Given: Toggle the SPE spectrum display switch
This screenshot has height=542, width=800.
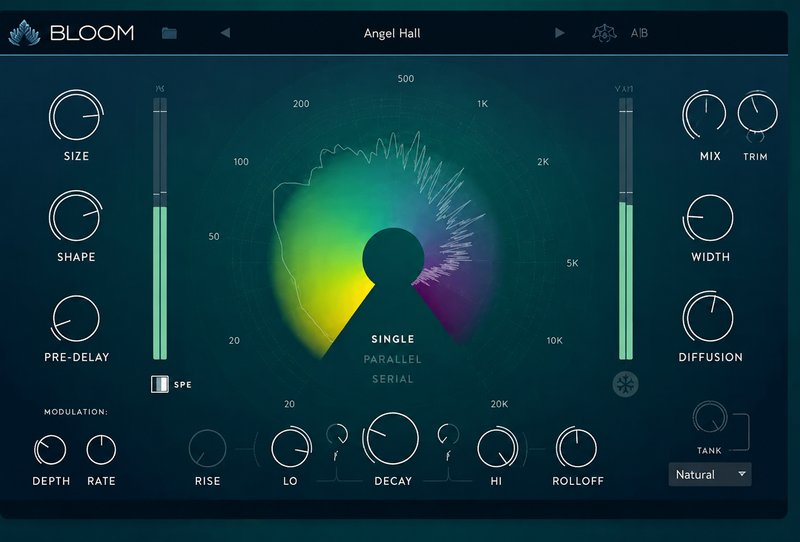Looking at the screenshot, I should click(x=160, y=384).
